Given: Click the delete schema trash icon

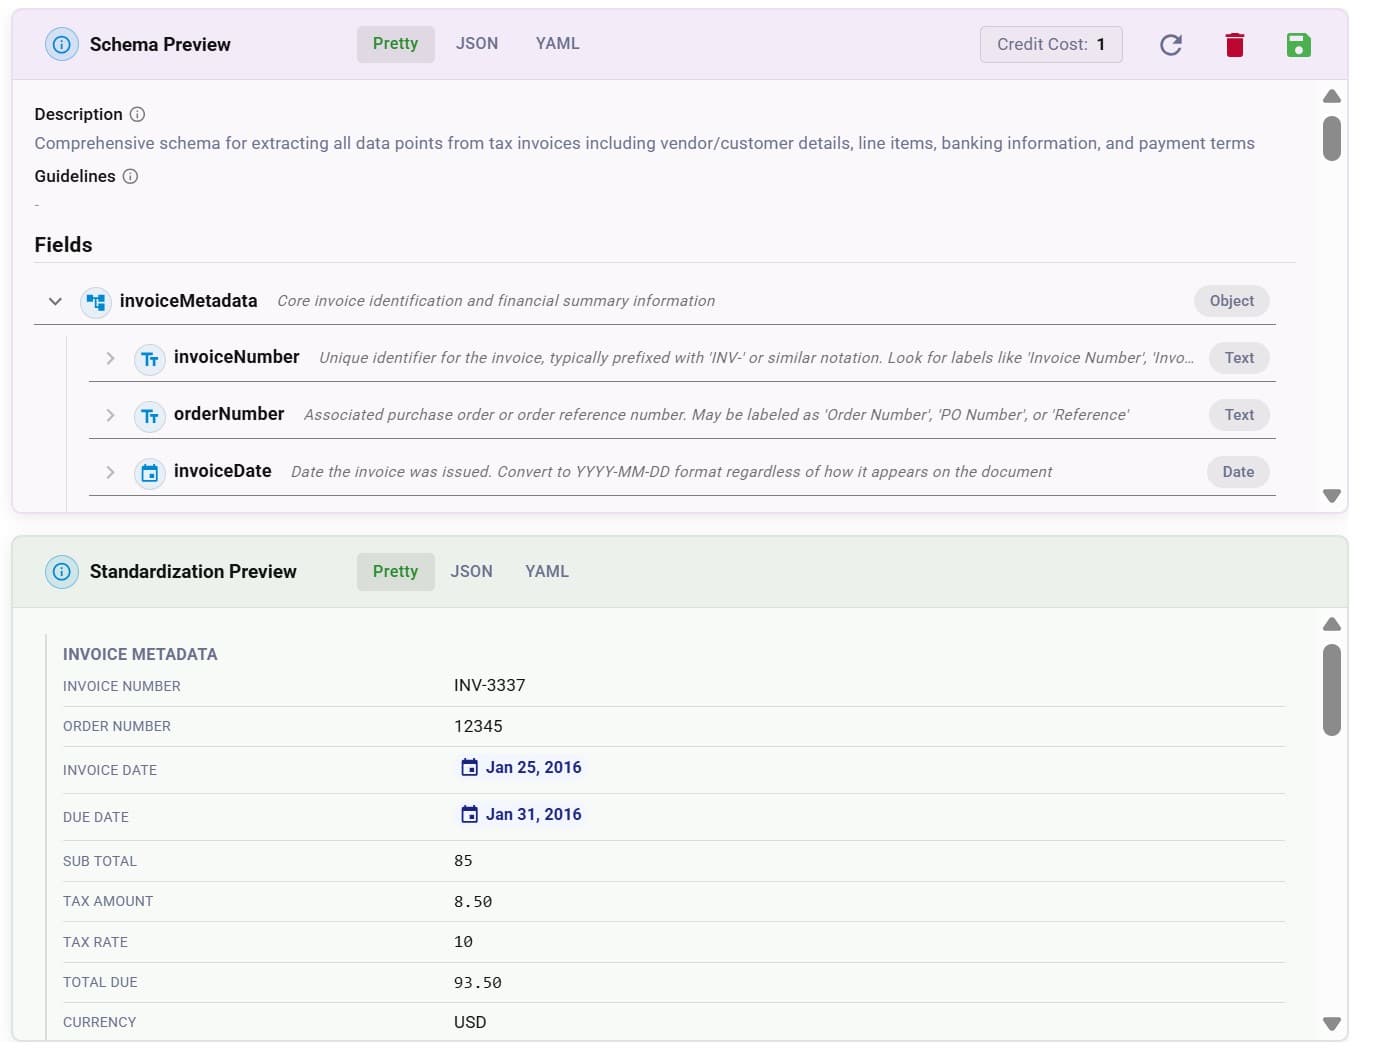Looking at the screenshot, I should [1234, 44].
